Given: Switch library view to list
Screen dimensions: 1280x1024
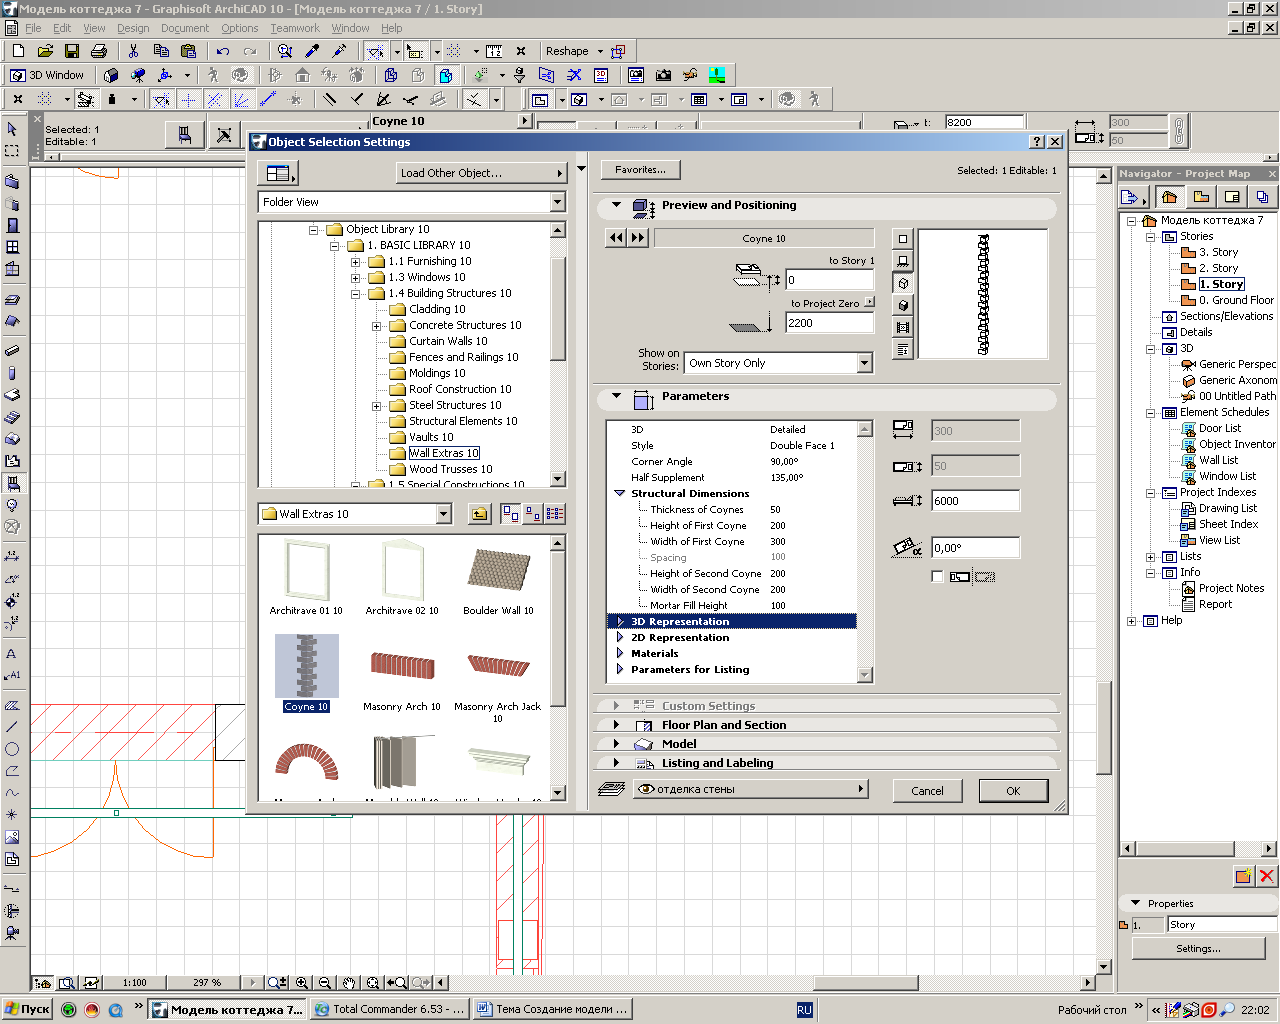Looking at the screenshot, I should [x=554, y=514].
